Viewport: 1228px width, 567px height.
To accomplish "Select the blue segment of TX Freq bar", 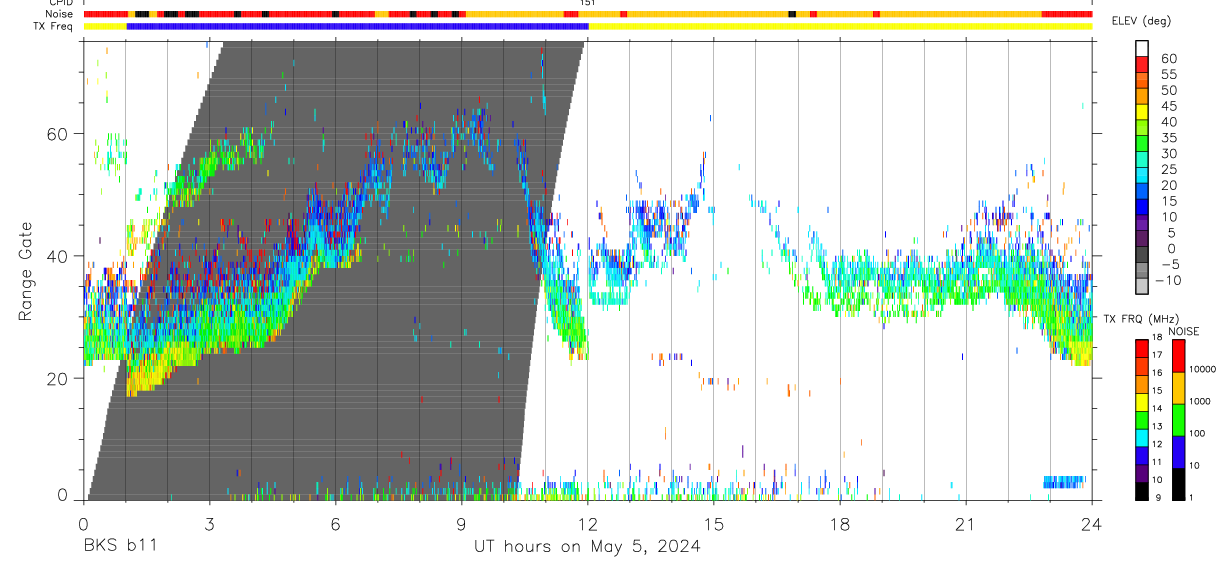I will [x=357, y=25].
